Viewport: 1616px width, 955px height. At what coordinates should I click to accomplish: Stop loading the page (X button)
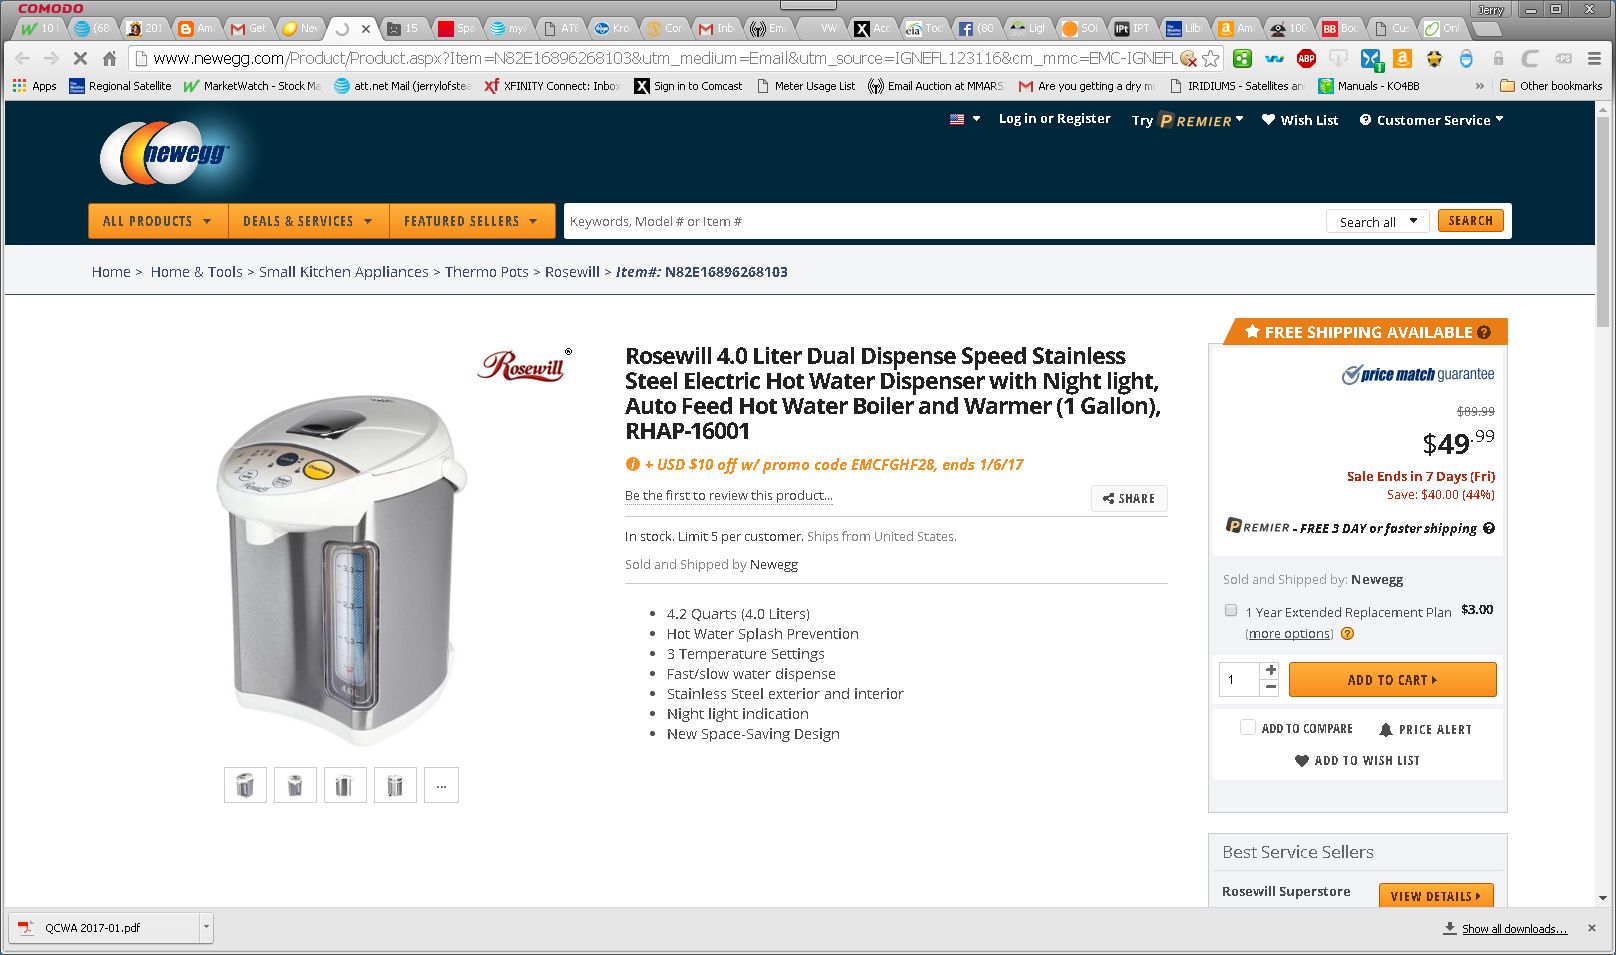[80, 58]
